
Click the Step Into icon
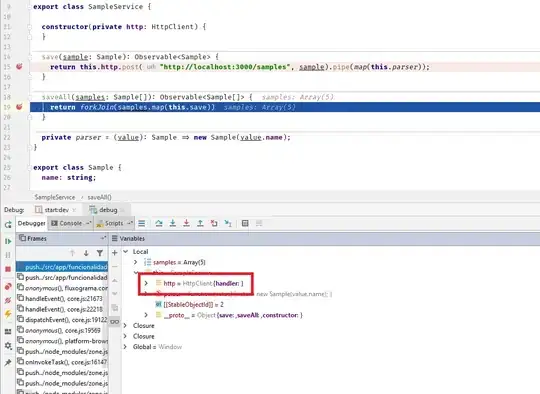click(x=173, y=223)
